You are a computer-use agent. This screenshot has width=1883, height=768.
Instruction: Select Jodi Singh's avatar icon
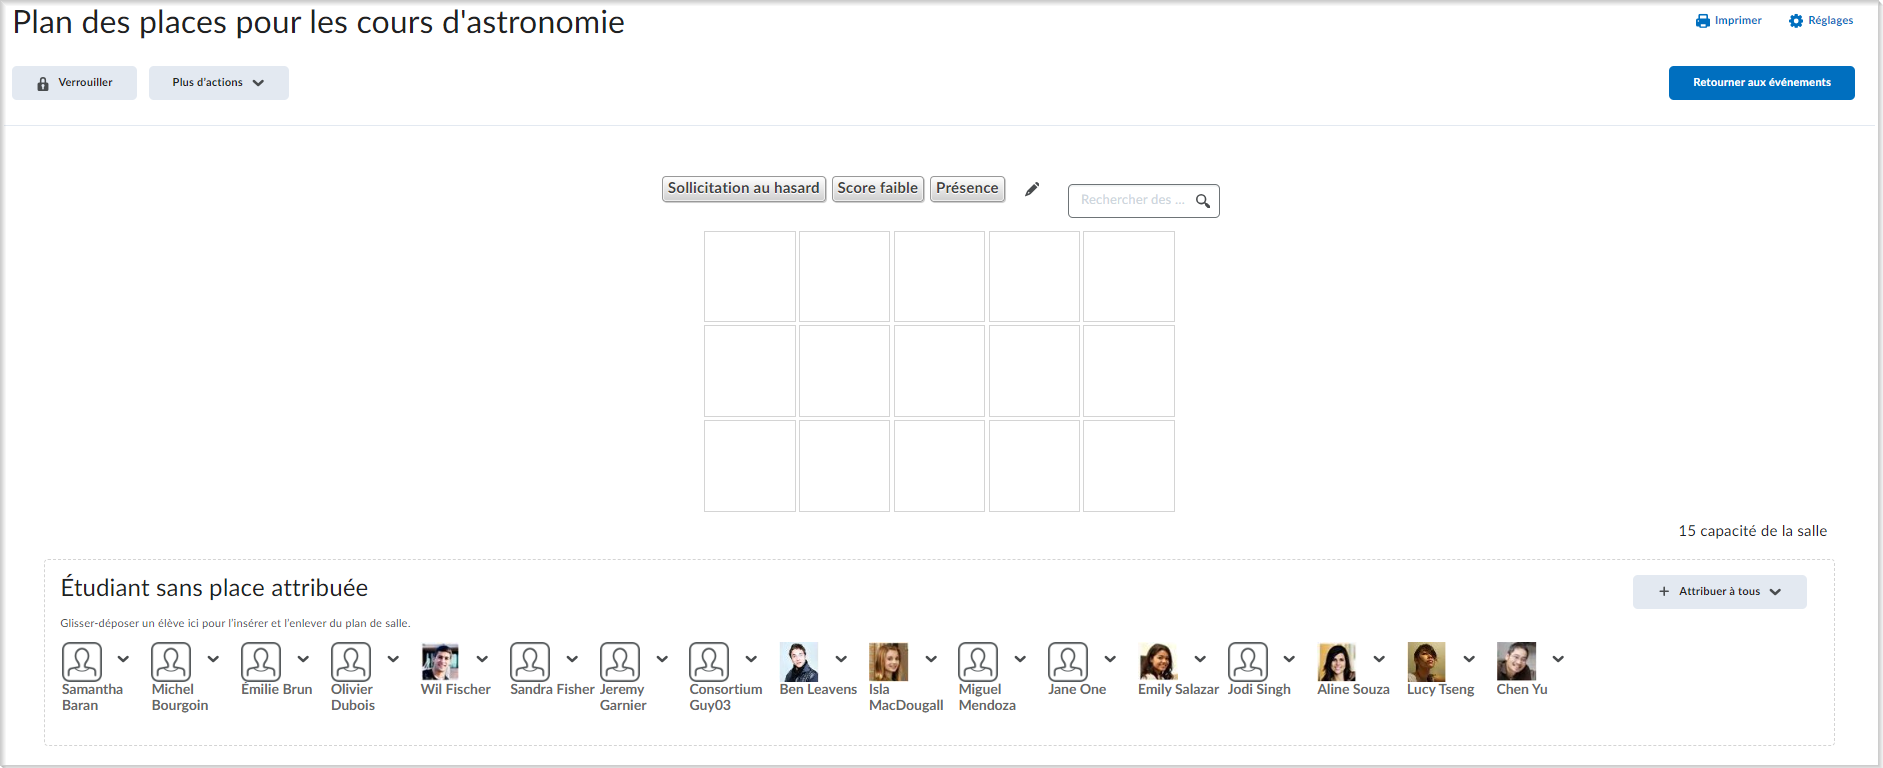tap(1248, 662)
